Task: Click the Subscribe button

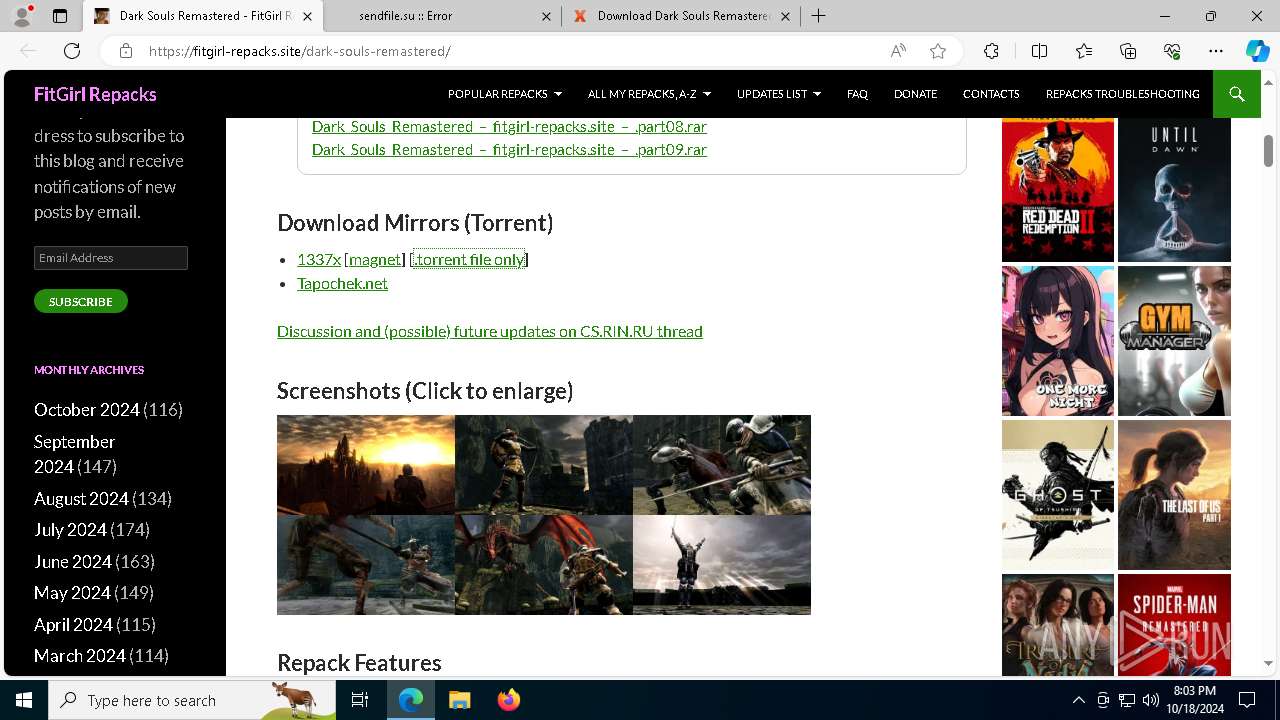Action: 81,301
